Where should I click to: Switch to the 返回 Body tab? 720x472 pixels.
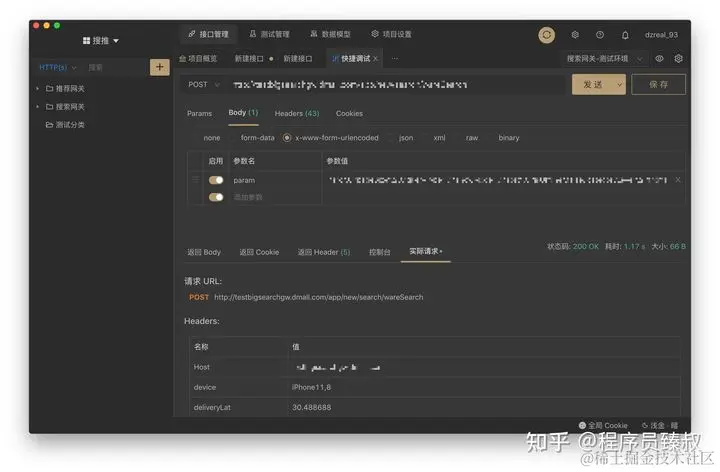(x=203, y=252)
